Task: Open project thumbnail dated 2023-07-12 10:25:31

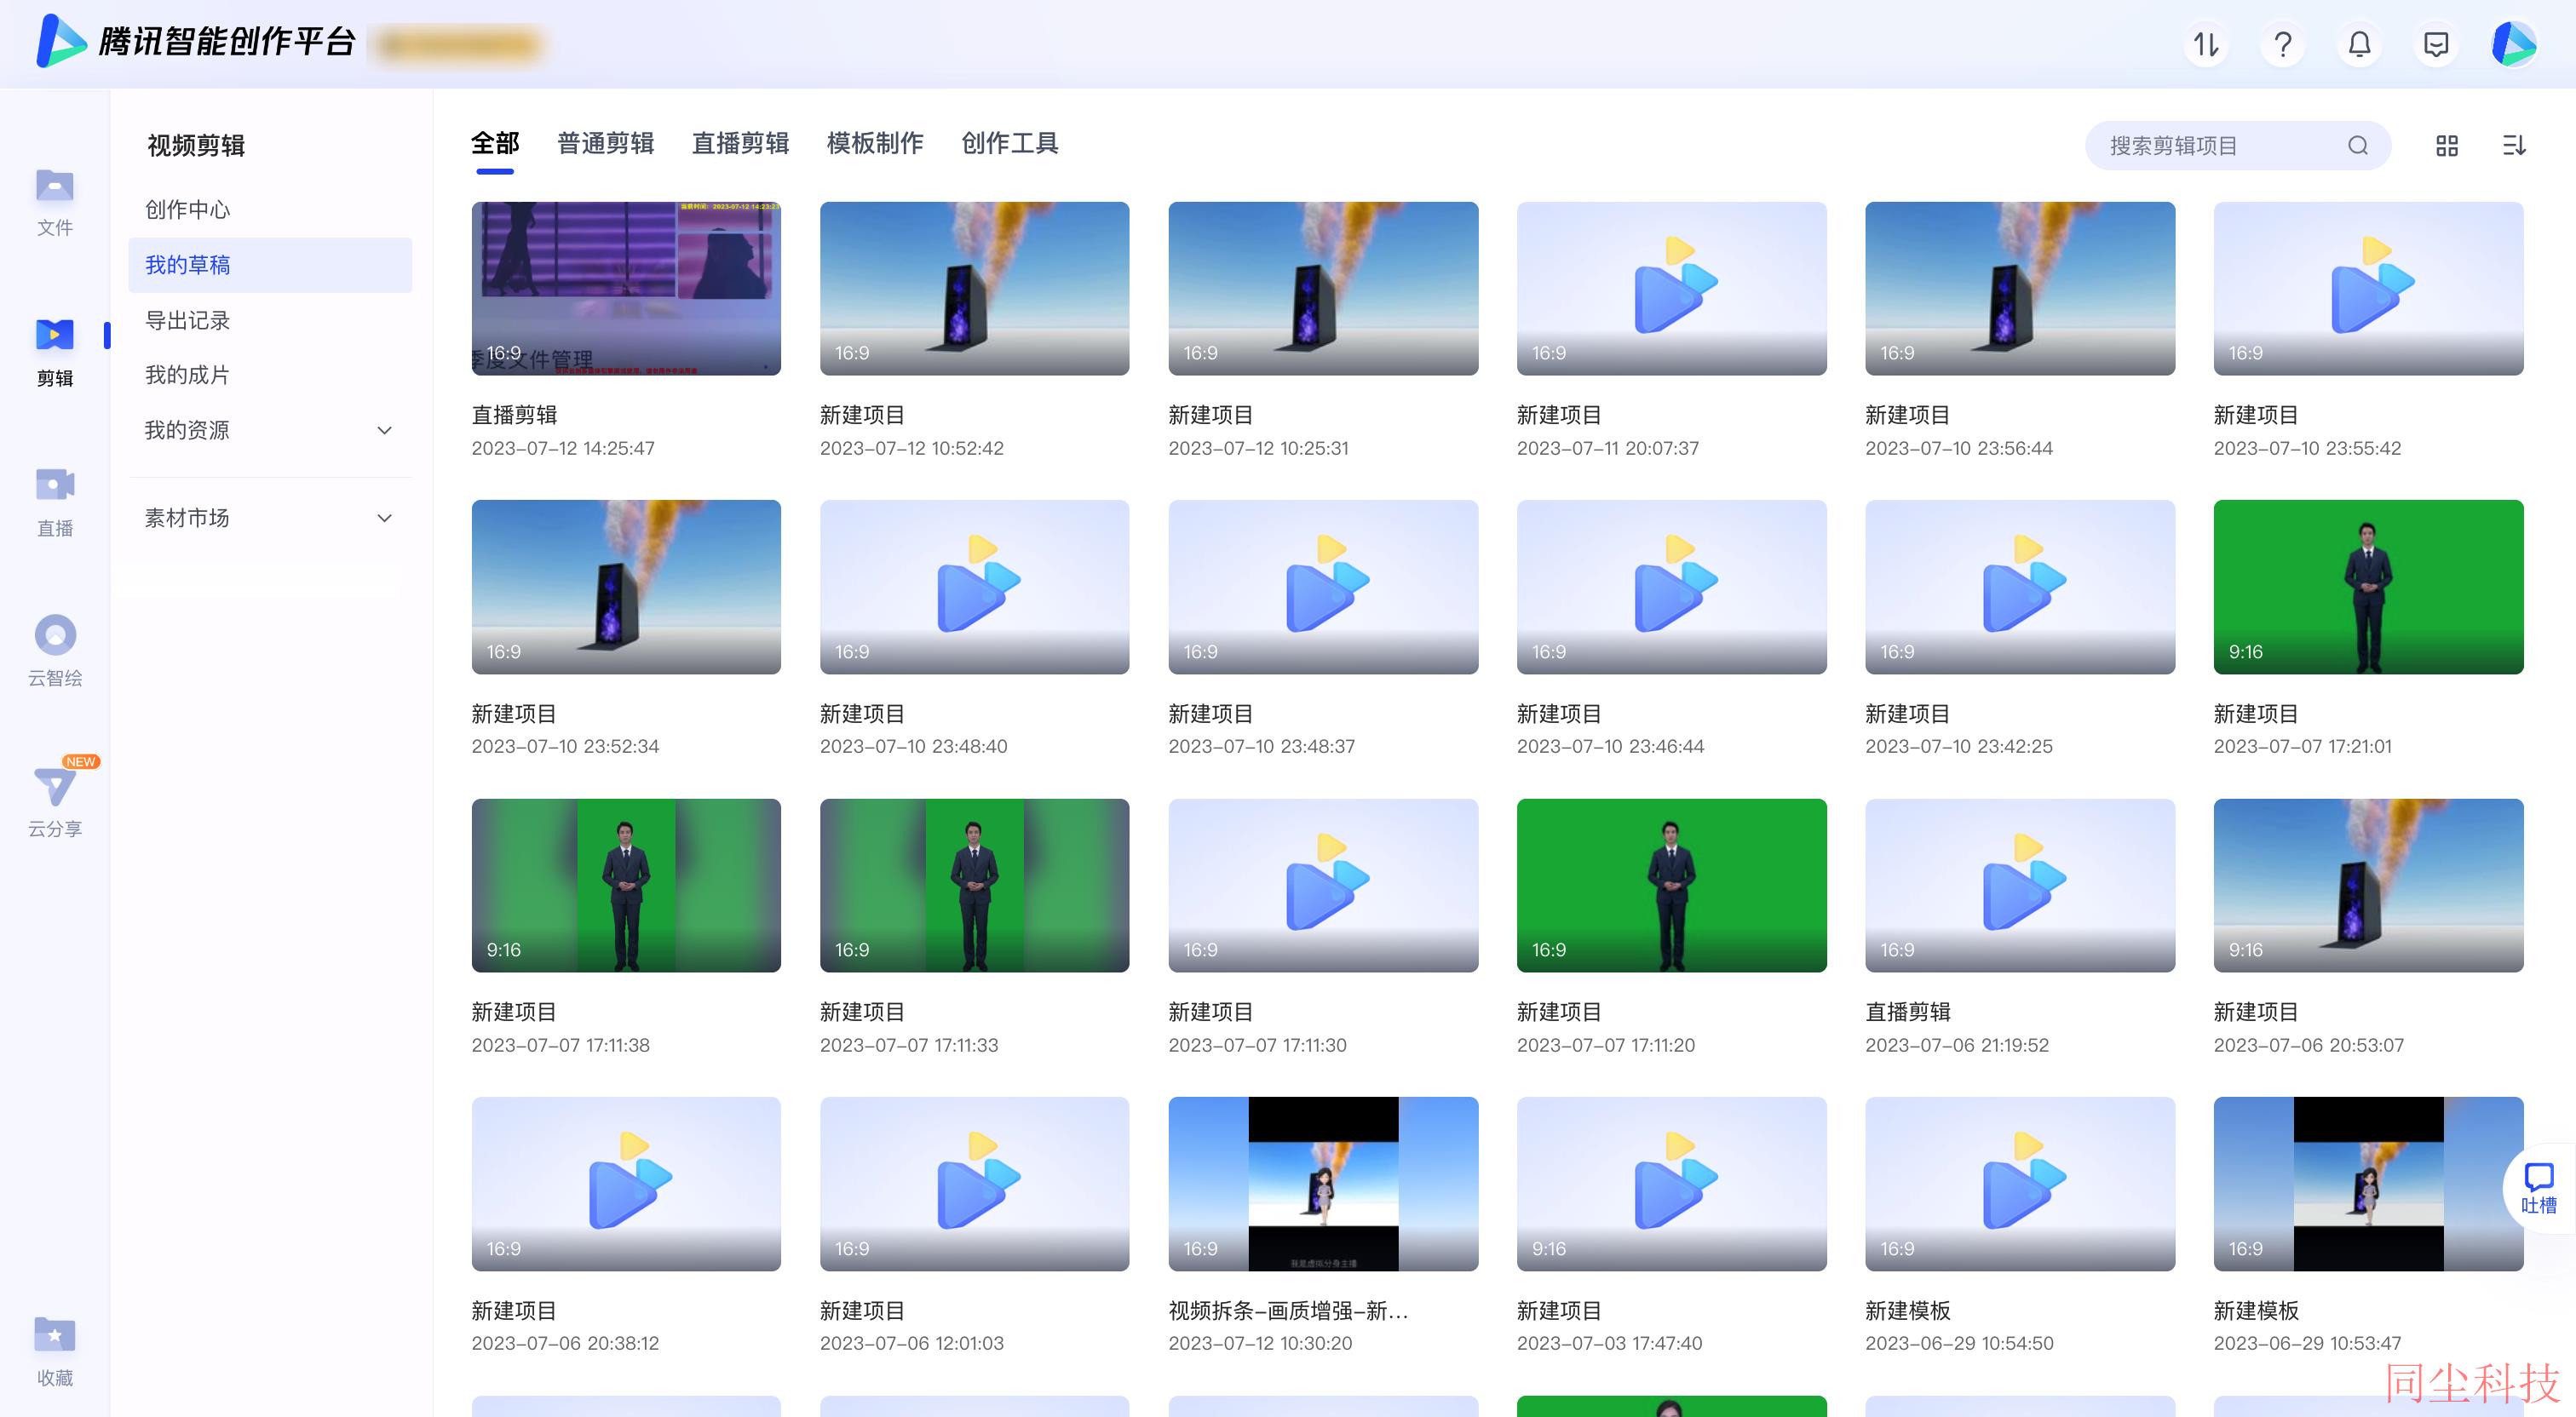Action: click(1323, 289)
